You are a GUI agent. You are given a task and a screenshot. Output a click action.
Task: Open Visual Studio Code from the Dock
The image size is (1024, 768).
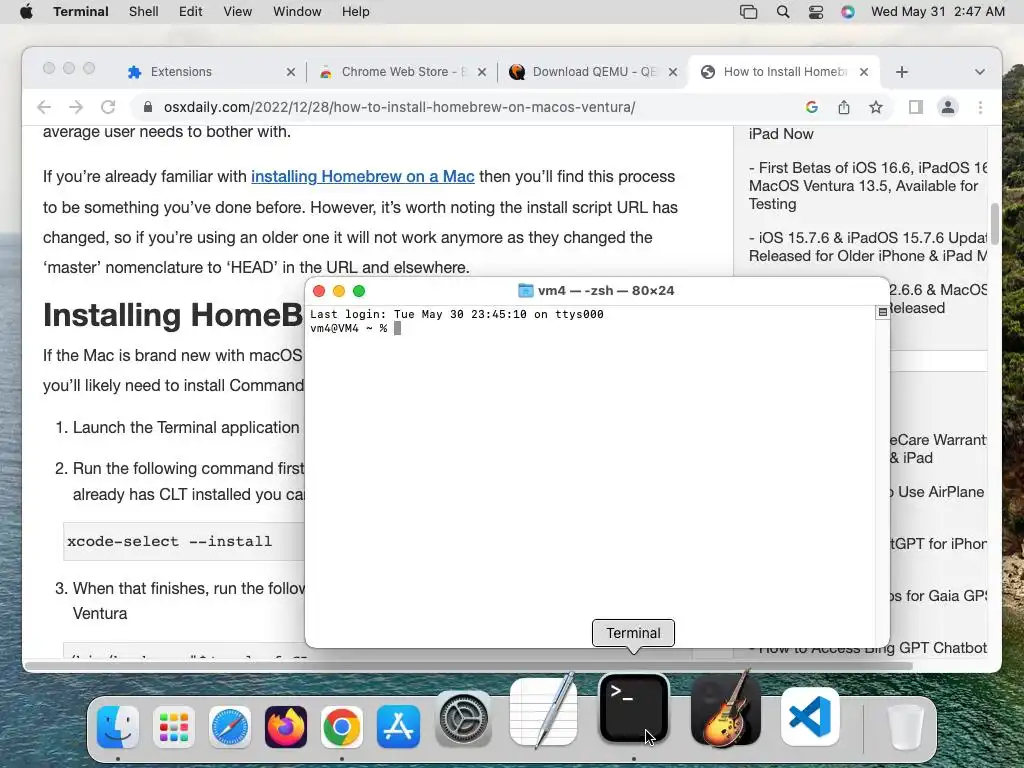810,717
